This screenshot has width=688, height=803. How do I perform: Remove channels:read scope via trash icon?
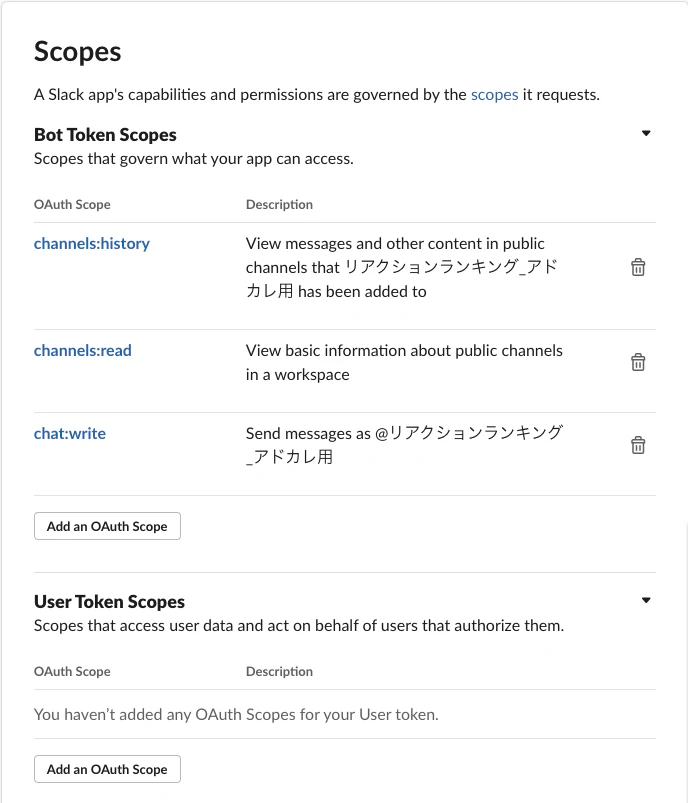[638, 362]
